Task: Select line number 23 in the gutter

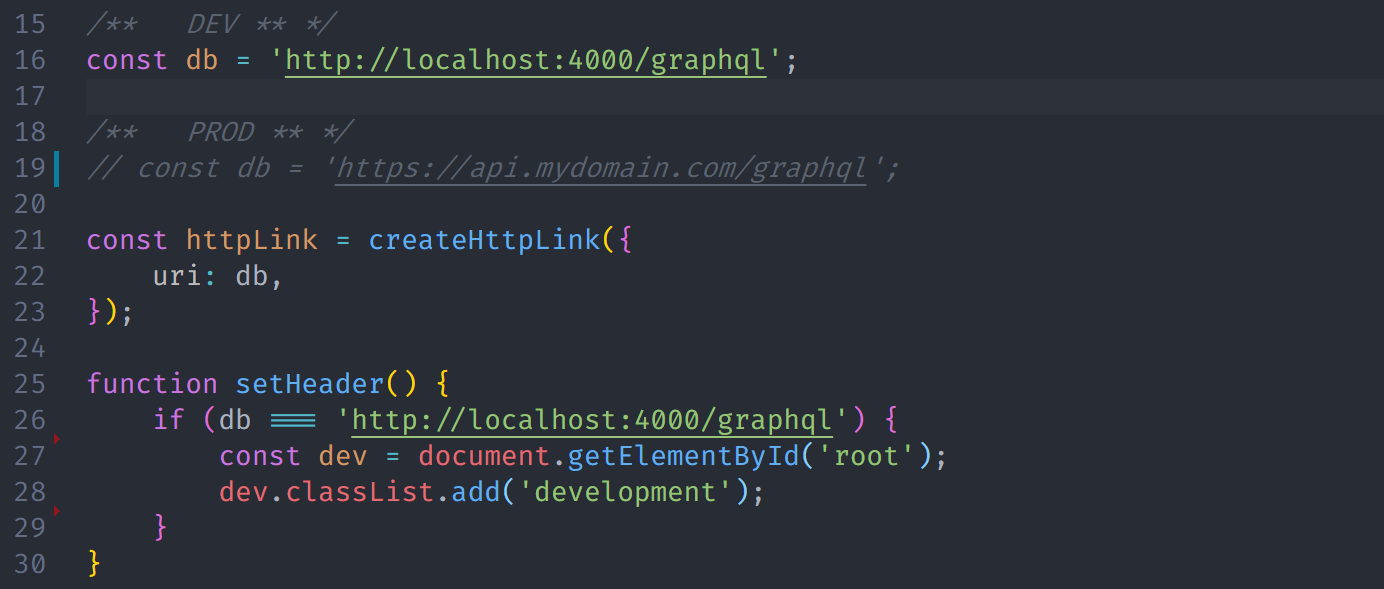Action: [x=31, y=312]
